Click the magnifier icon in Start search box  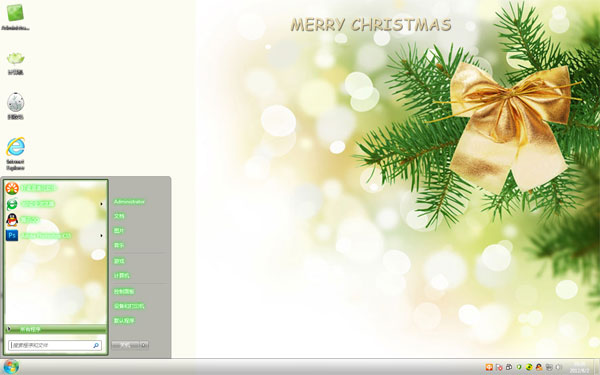pyautogui.click(x=96, y=346)
